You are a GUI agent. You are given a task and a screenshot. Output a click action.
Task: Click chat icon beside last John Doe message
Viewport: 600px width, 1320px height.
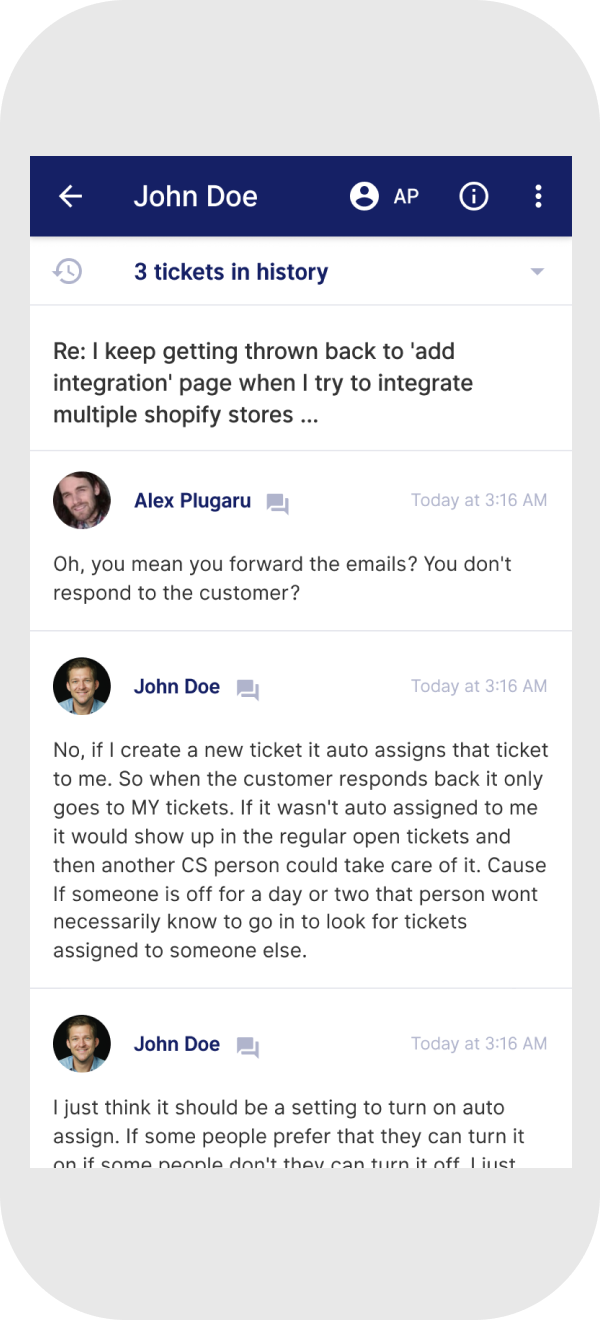(x=247, y=1046)
